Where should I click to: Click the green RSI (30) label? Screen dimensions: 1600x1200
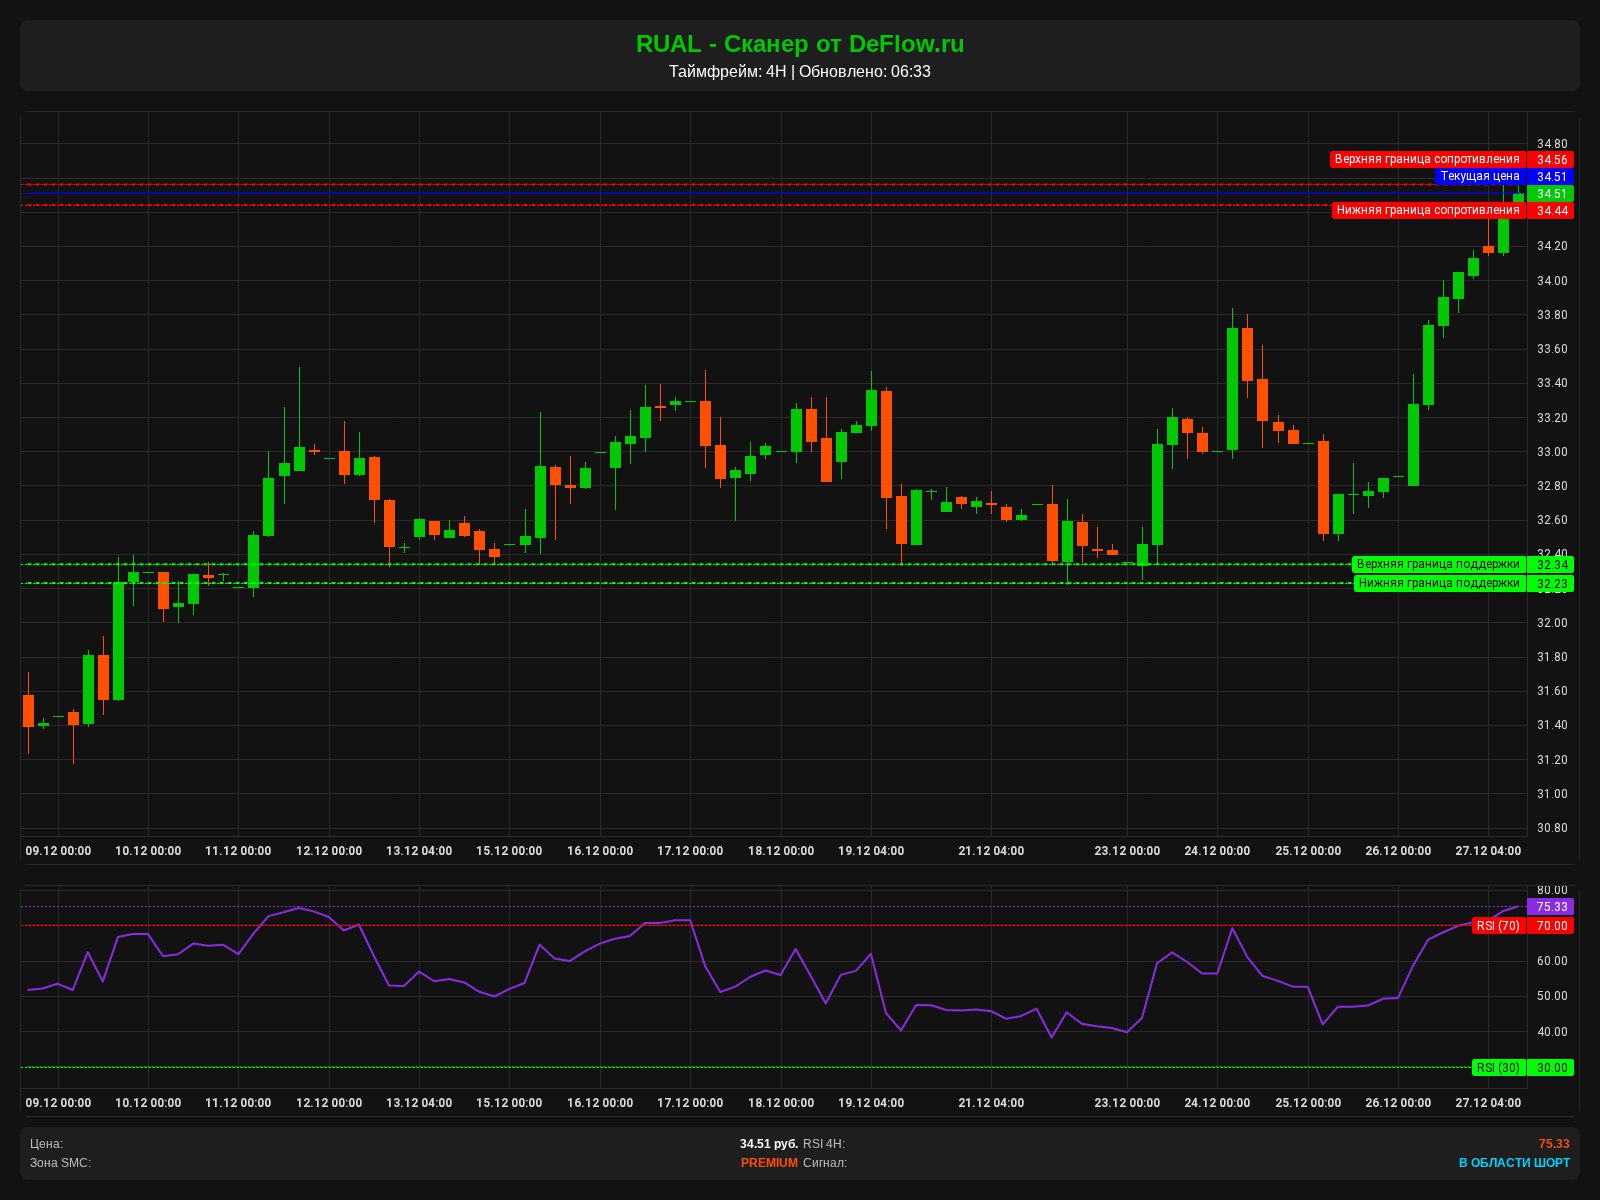tap(1497, 1068)
